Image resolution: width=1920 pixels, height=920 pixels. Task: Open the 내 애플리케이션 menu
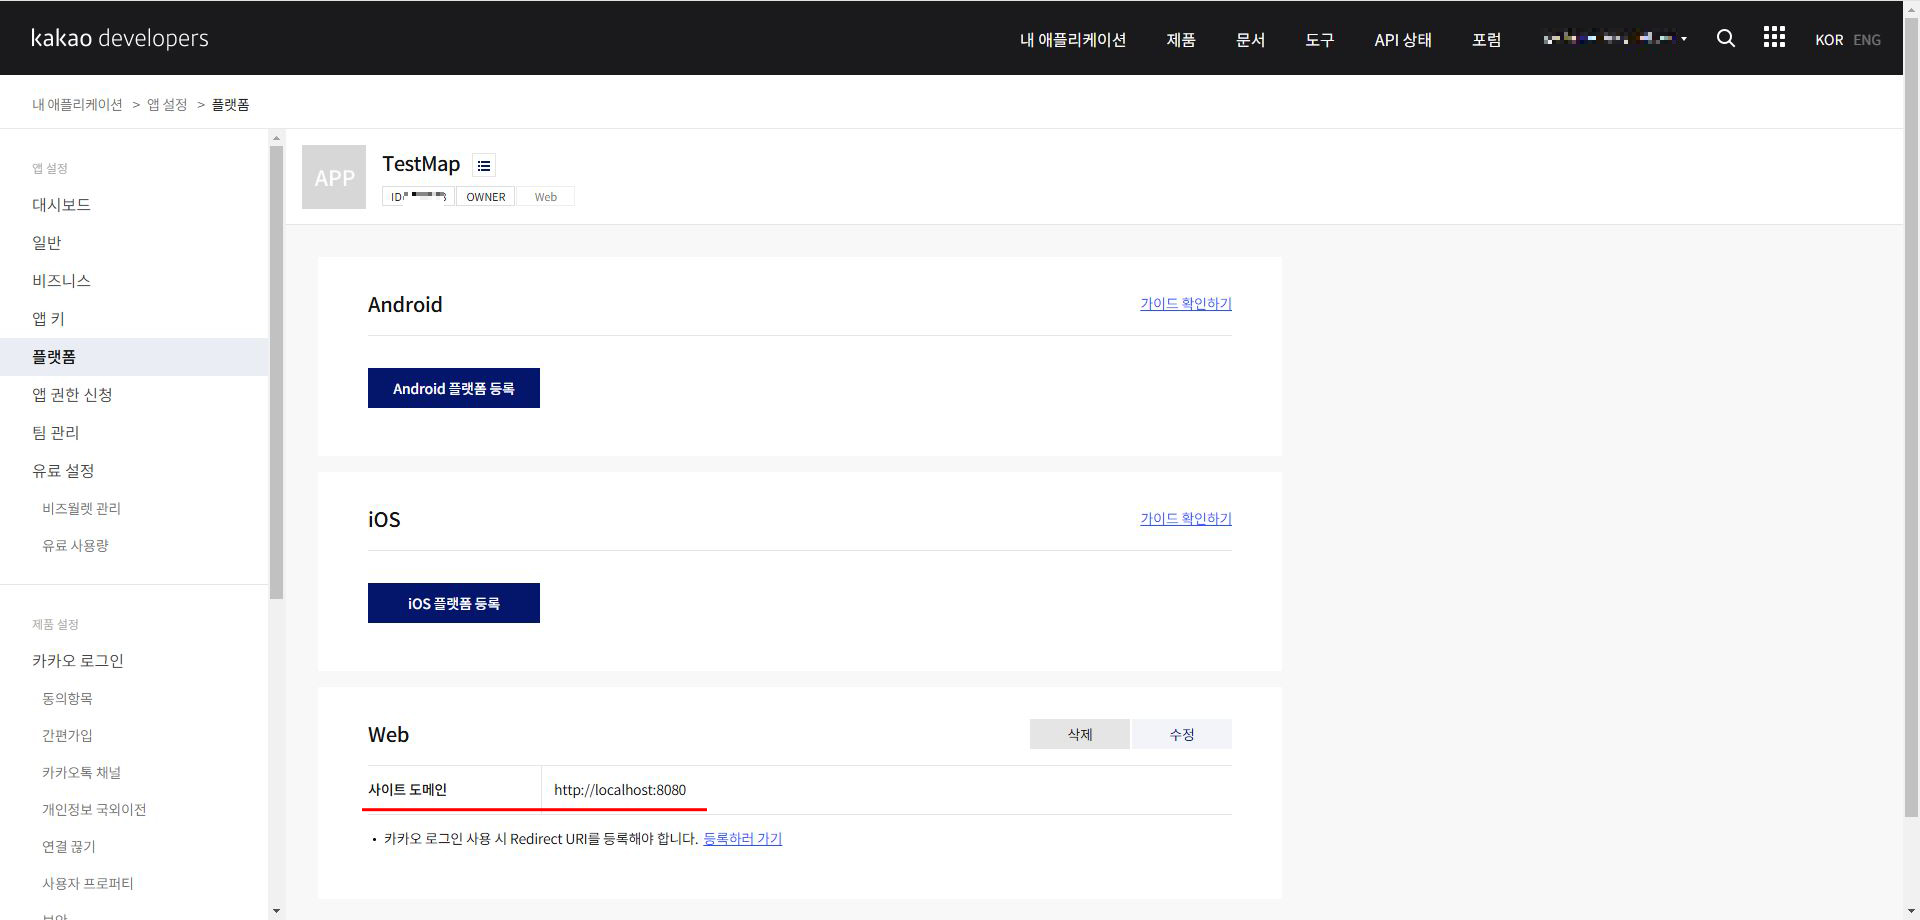point(1073,39)
